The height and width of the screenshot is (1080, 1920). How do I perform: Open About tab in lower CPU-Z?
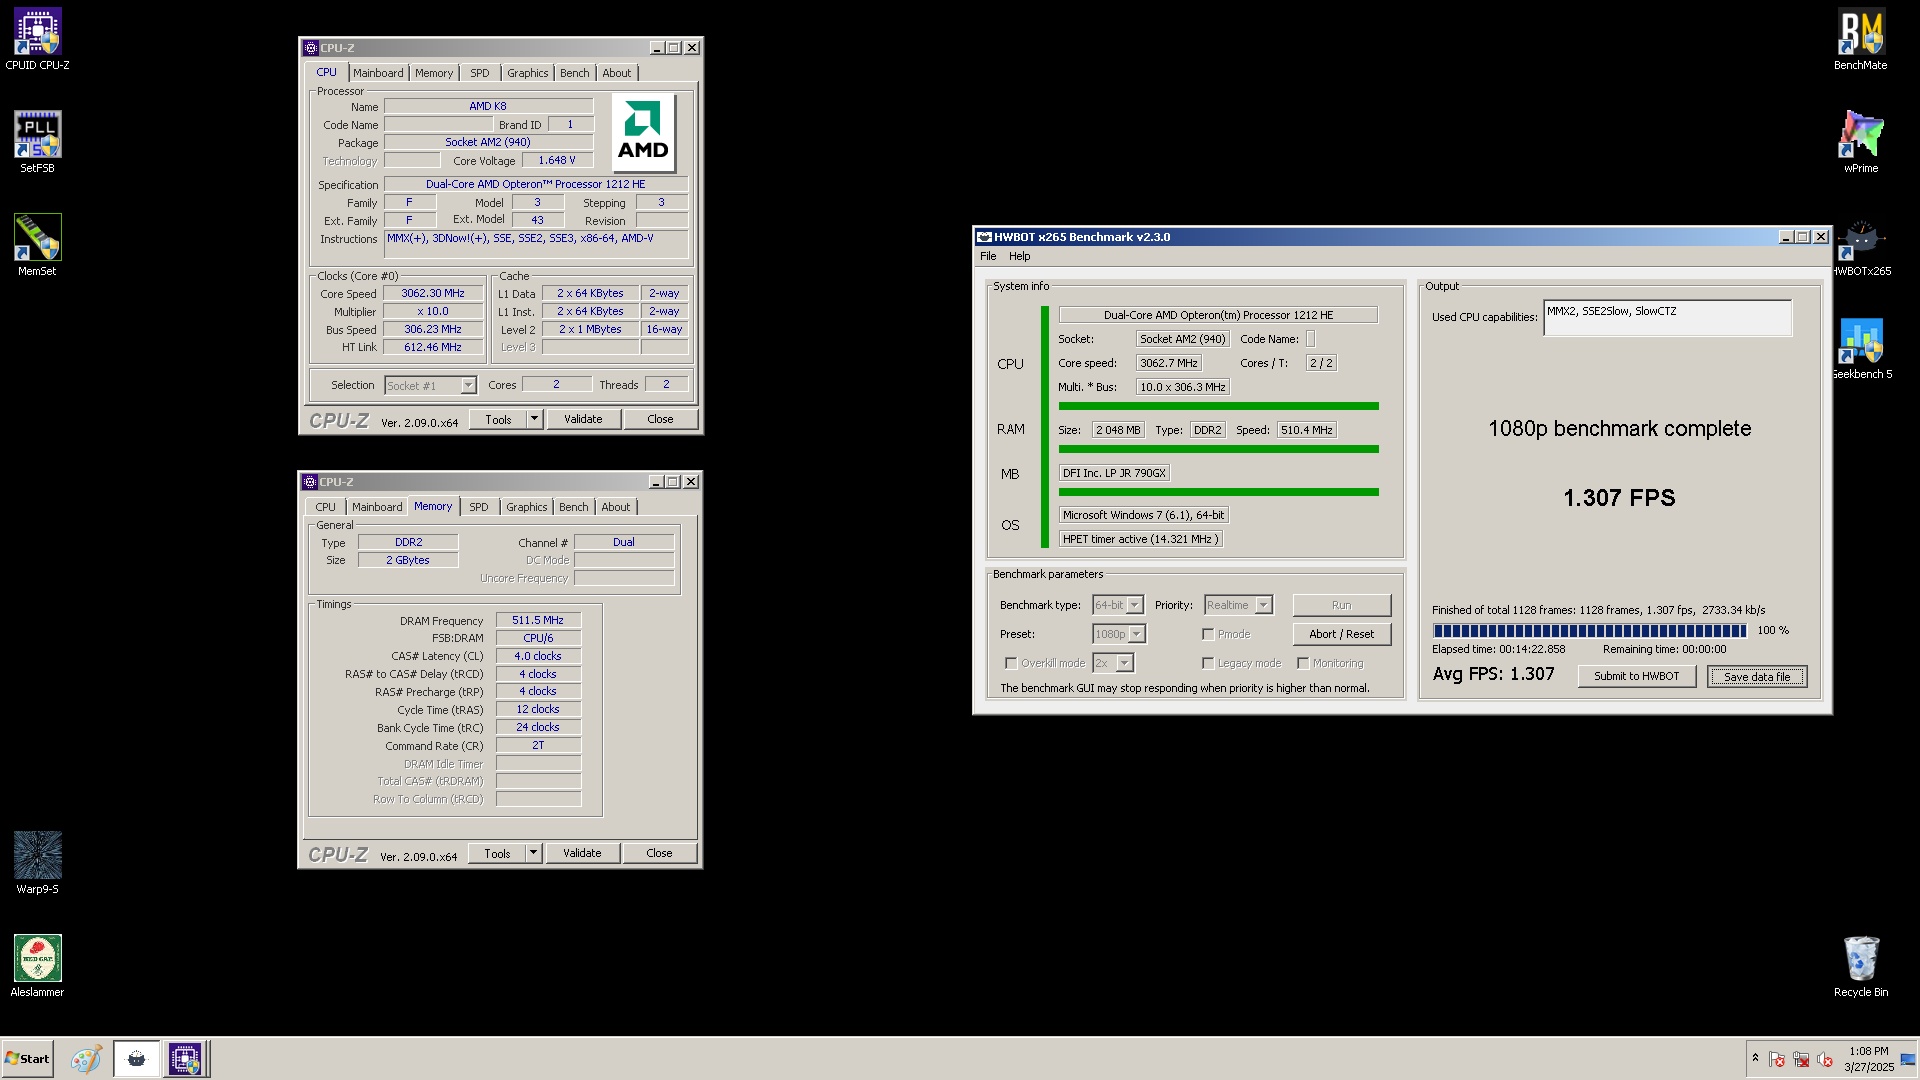(x=616, y=507)
